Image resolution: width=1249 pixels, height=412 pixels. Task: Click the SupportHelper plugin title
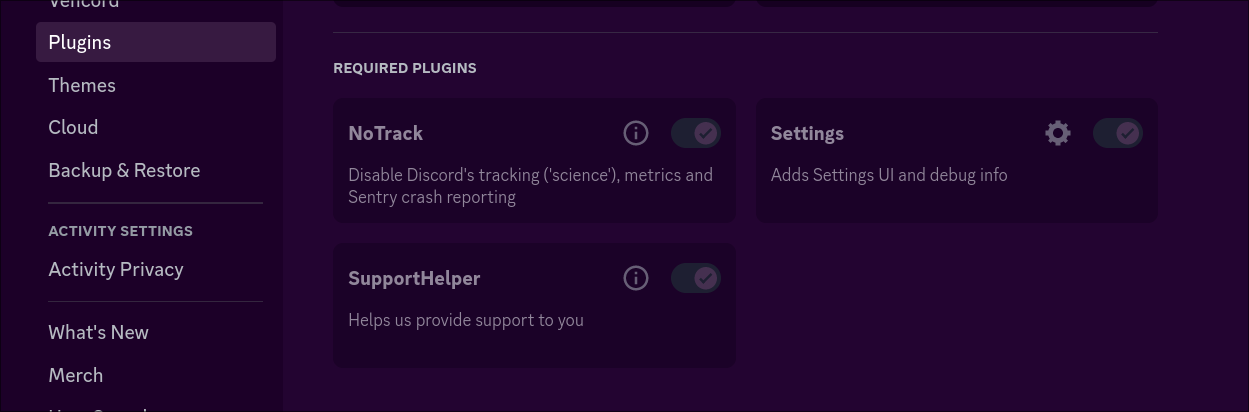coord(414,279)
